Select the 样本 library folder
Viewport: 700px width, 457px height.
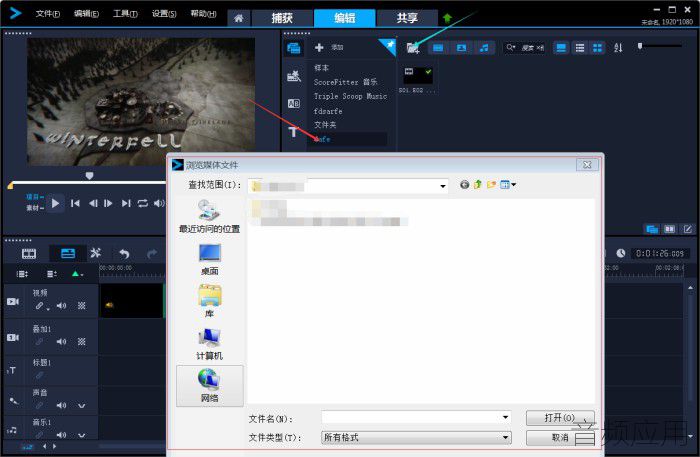point(321,68)
